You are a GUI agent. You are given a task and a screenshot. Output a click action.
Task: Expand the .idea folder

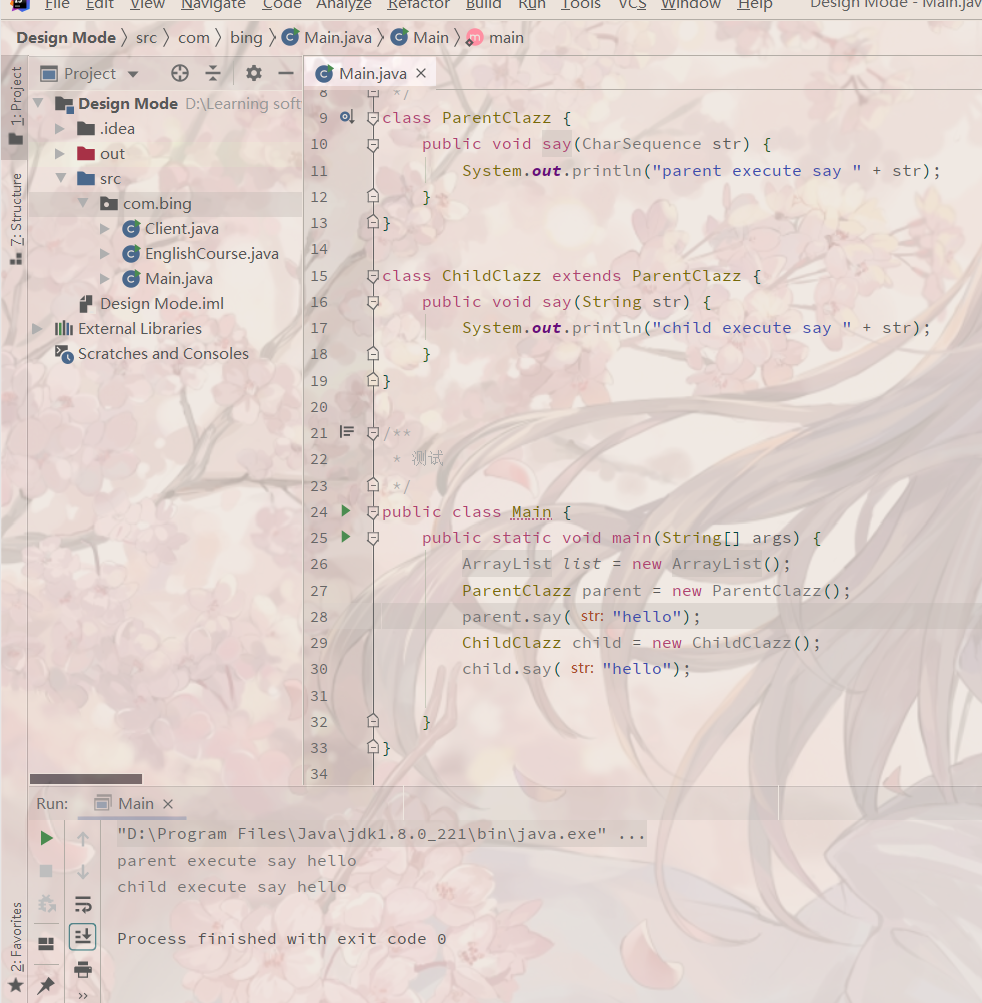pos(60,129)
